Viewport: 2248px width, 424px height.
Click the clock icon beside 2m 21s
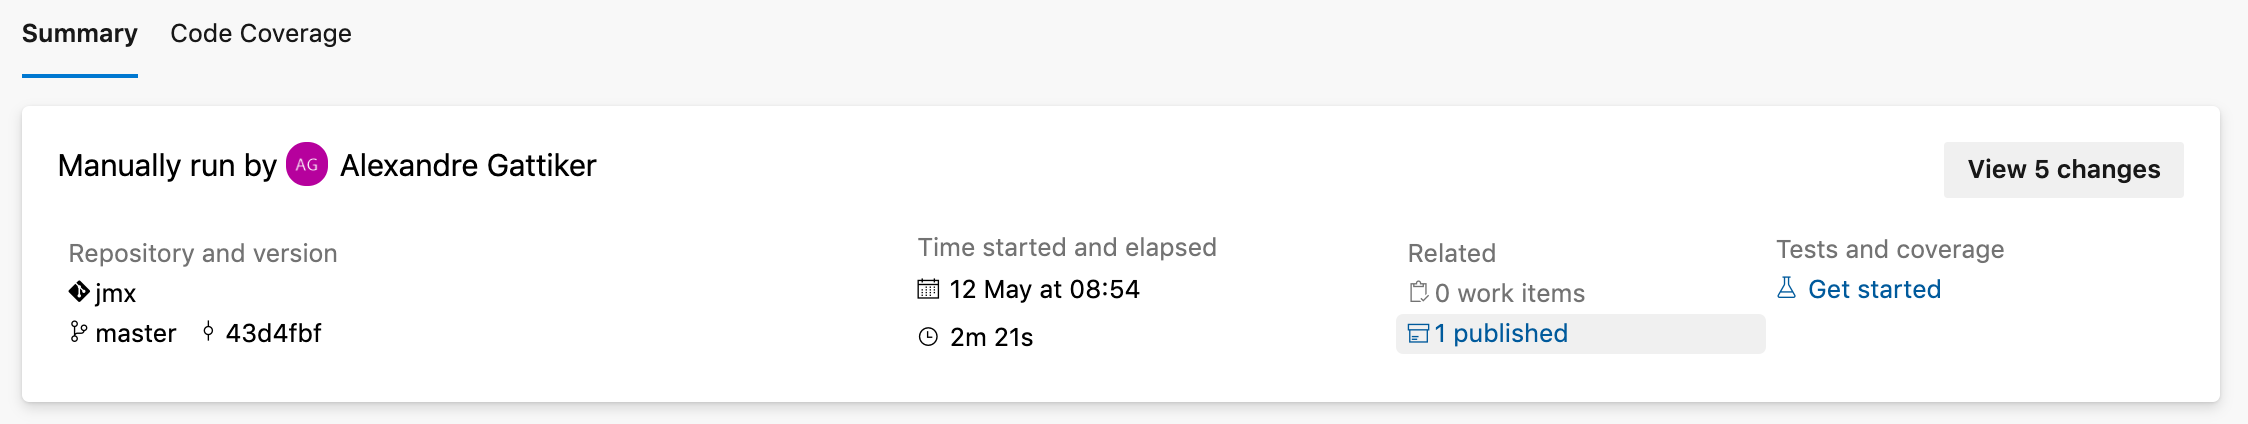928,337
